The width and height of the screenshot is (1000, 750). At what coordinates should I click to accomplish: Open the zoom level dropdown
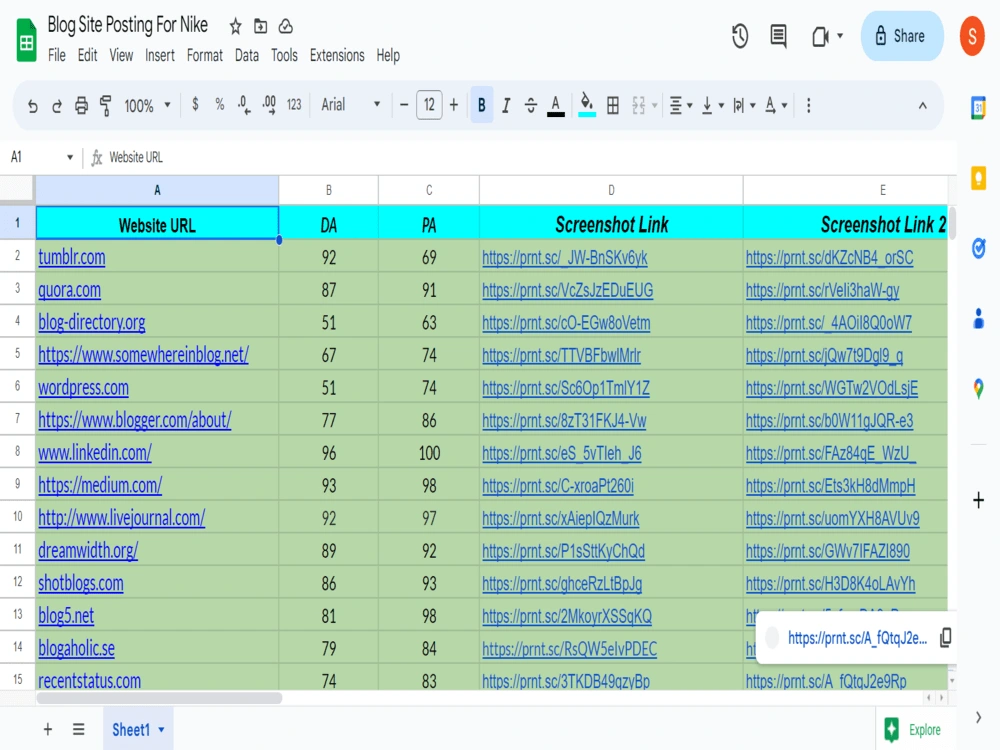[147, 105]
